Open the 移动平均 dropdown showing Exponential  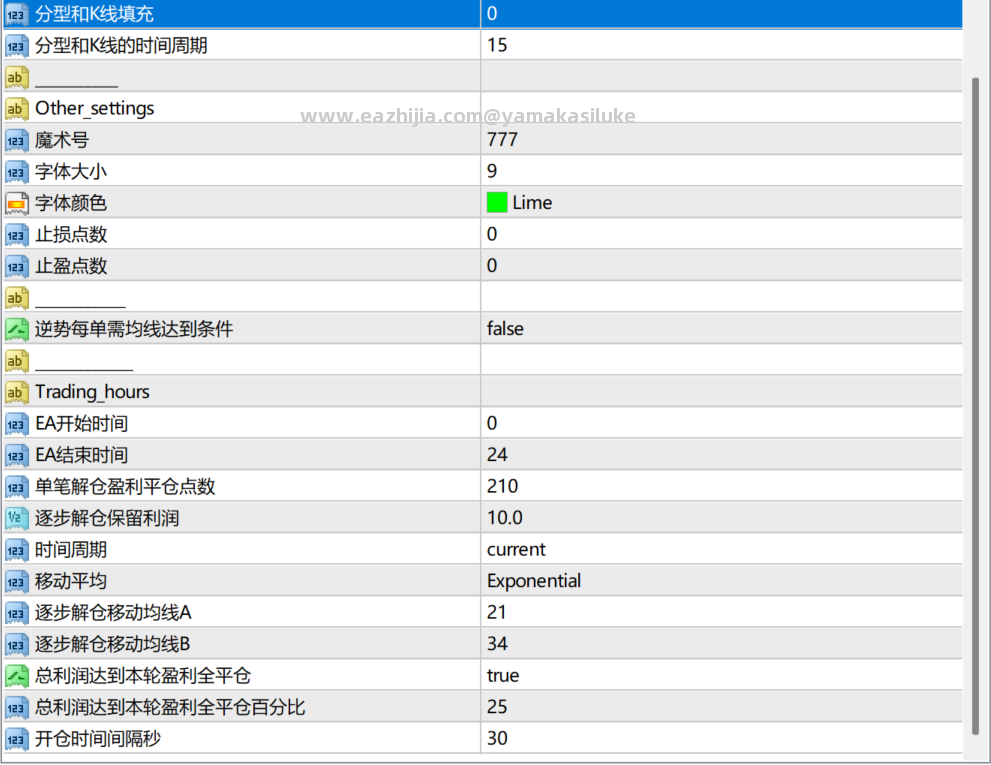[x=721, y=581]
